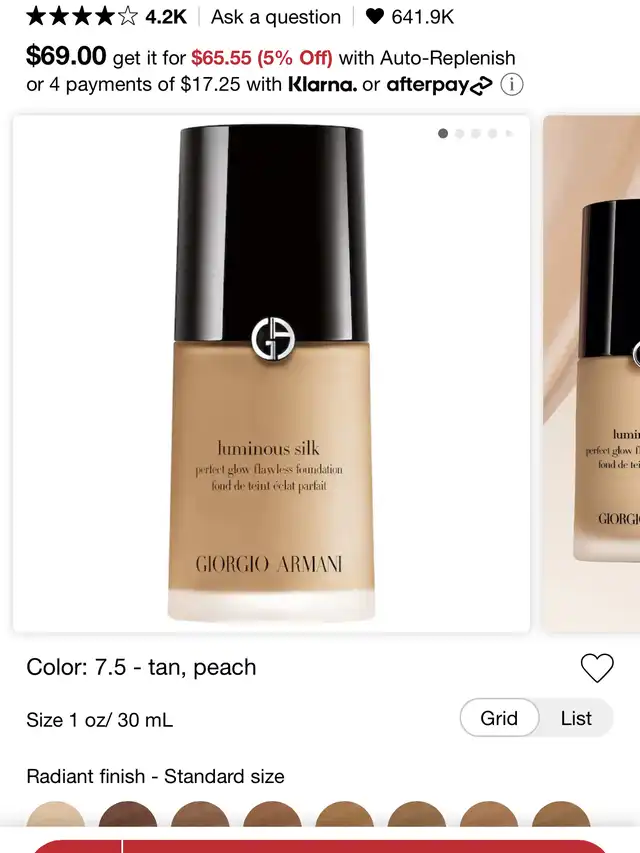
Task: Tap the heart outline to love this shade
Action: click(x=597, y=667)
